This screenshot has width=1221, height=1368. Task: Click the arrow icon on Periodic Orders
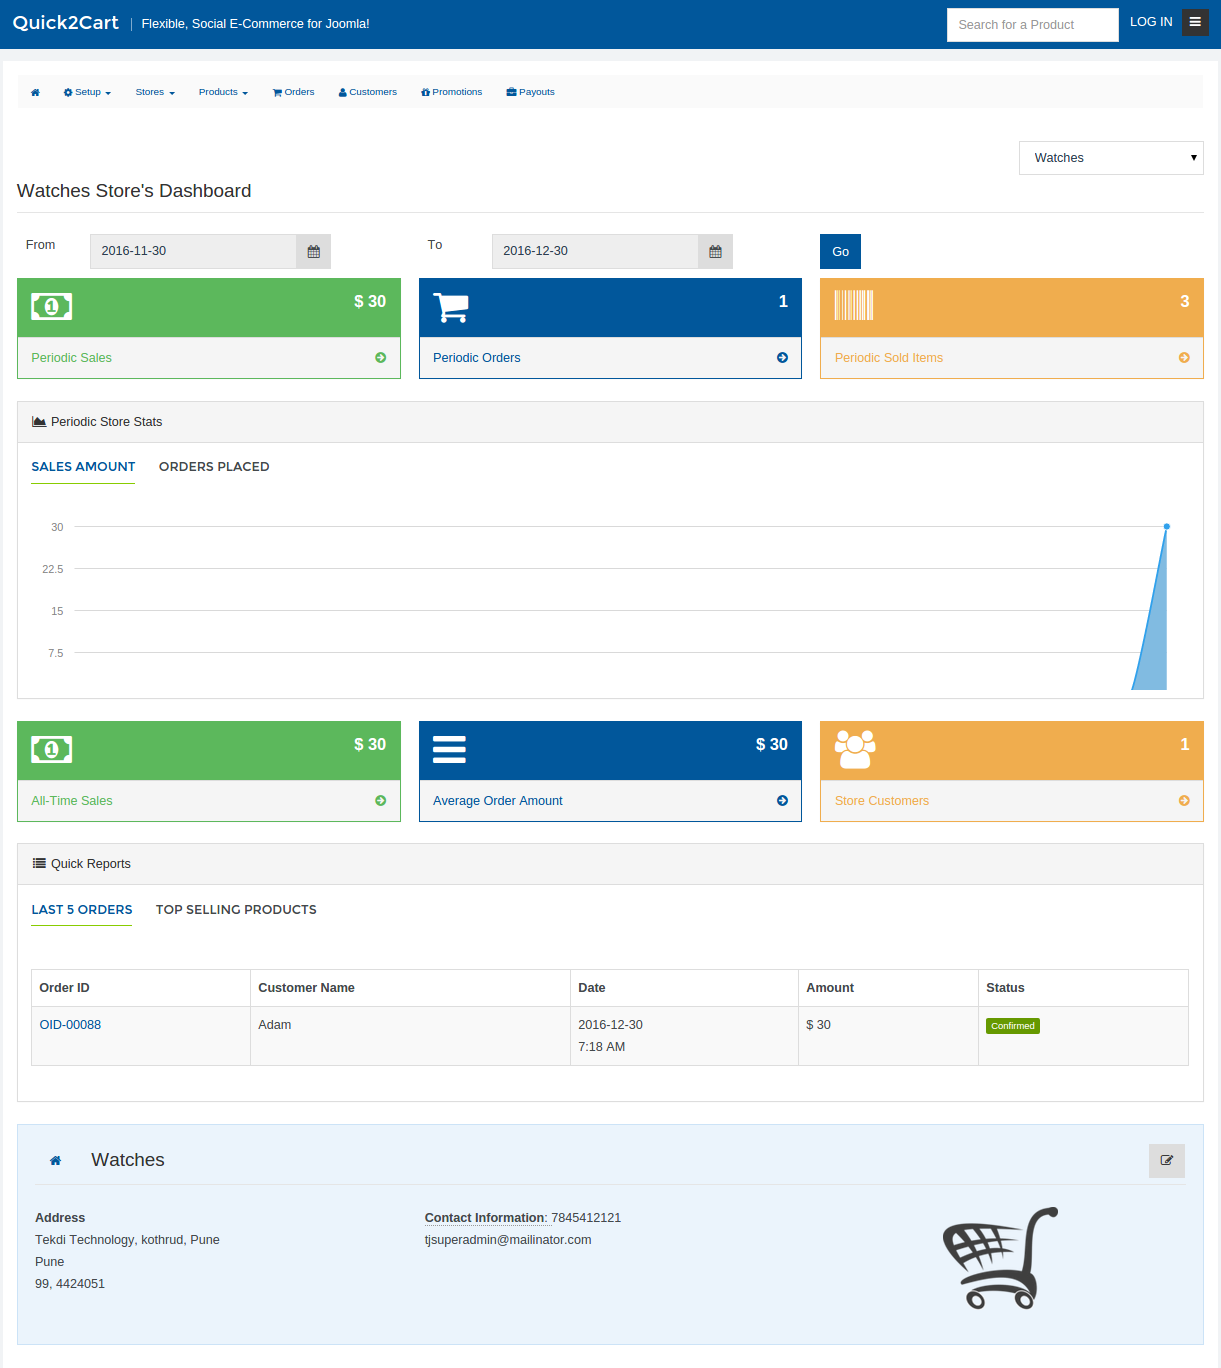782,358
